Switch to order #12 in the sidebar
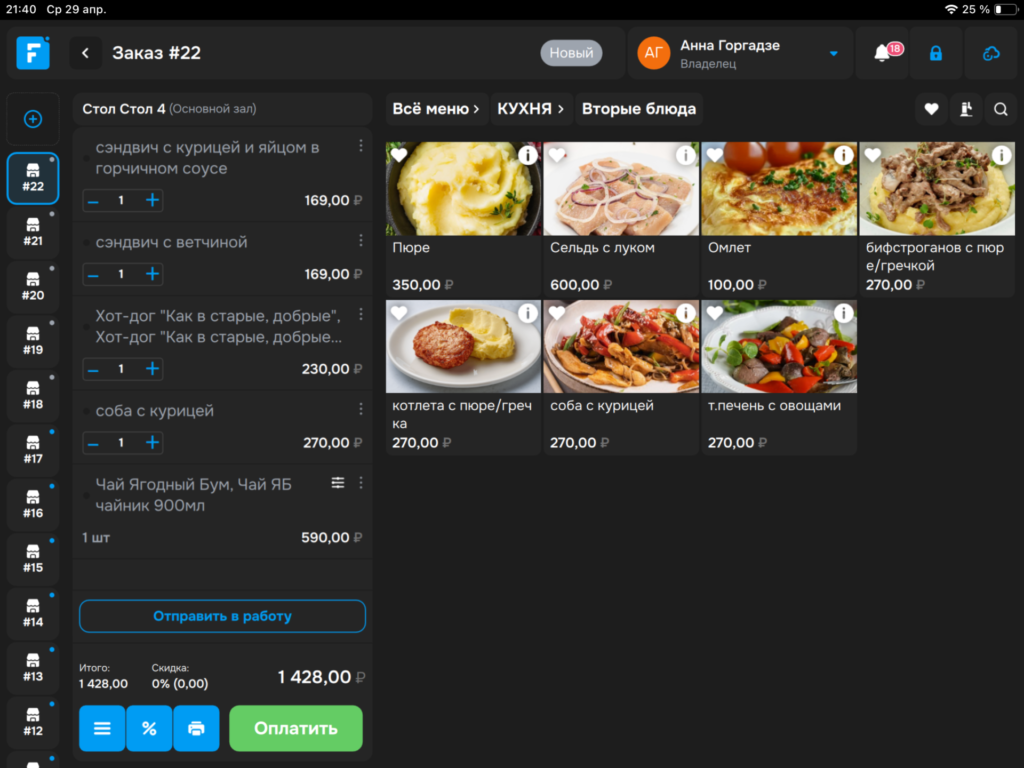The image size is (1024, 768). coord(33,722)
